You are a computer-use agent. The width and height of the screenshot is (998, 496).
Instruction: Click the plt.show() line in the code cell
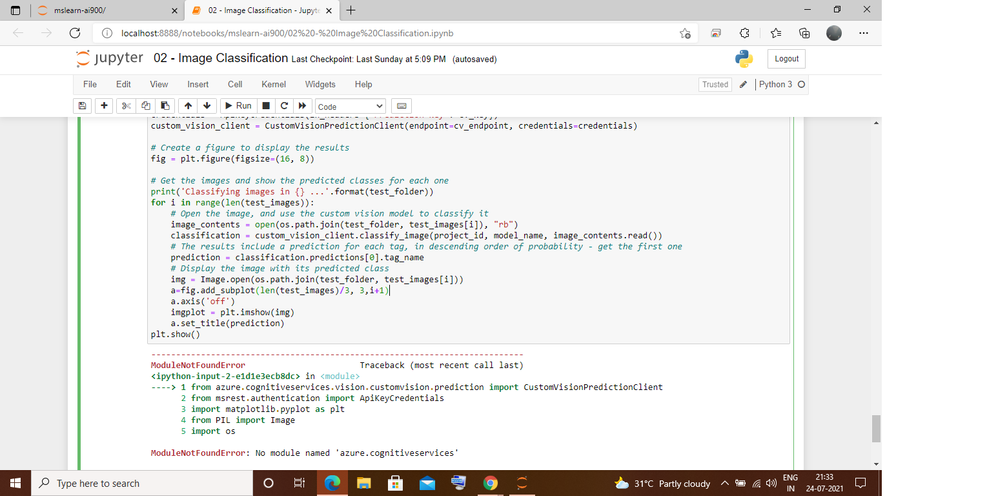(175, 334)
